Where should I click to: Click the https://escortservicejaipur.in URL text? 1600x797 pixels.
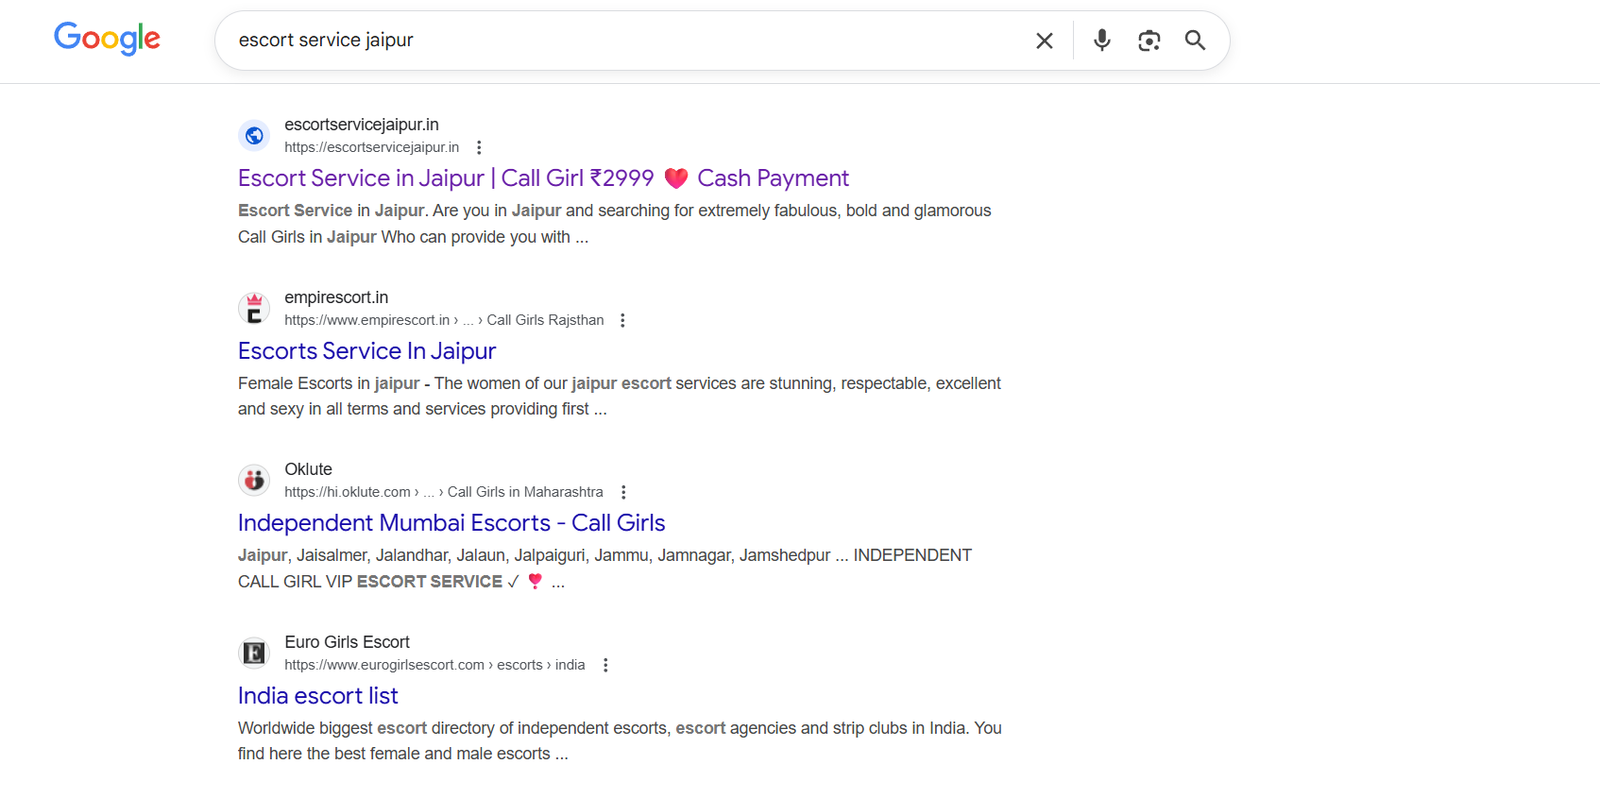tap(372, 148)
